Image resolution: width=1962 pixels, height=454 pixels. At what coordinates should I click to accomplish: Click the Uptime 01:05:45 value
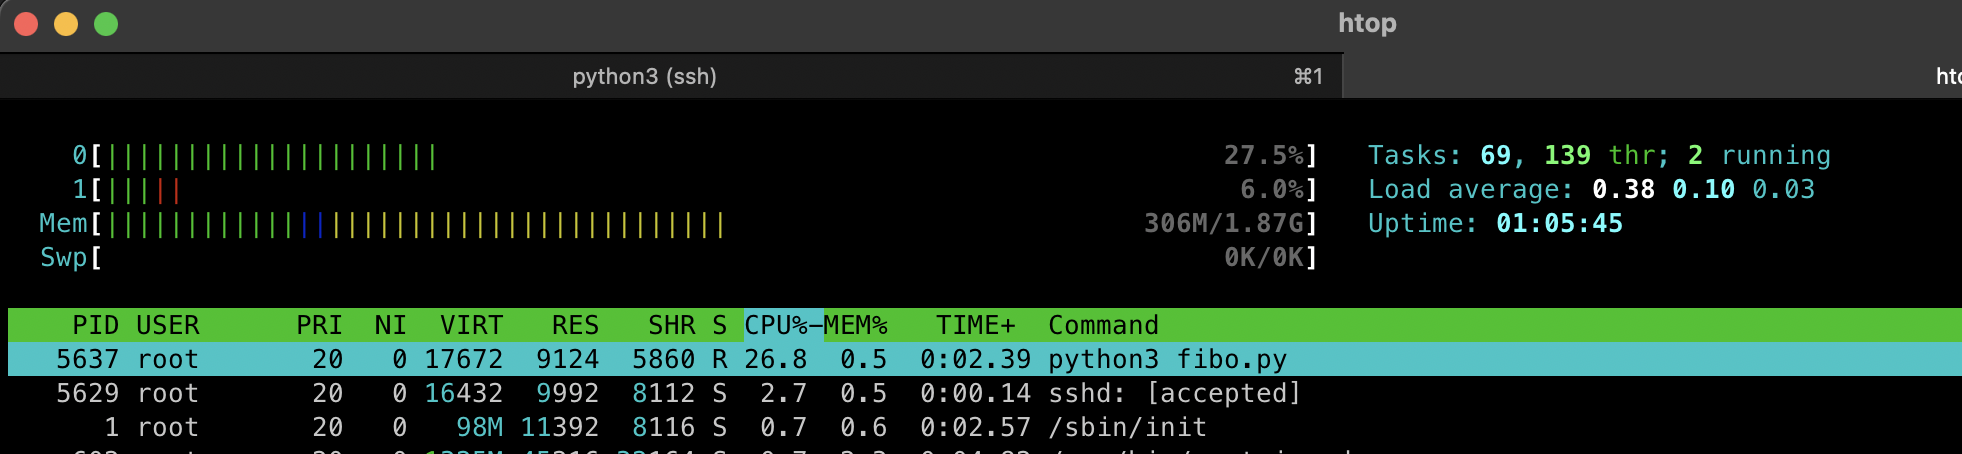(1559, 223)
